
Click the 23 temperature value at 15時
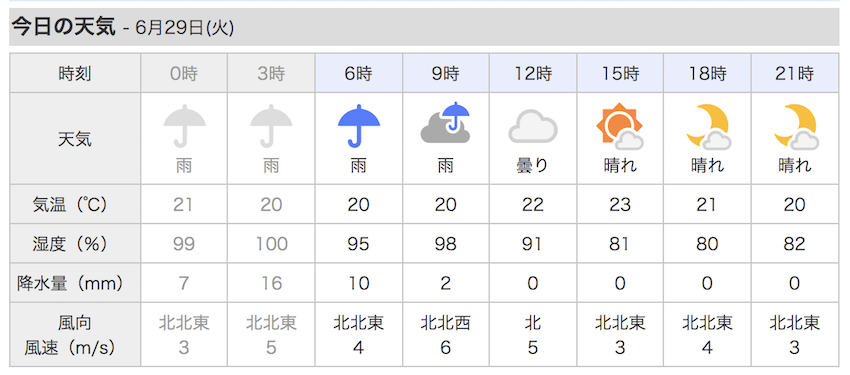pos(620,205)
